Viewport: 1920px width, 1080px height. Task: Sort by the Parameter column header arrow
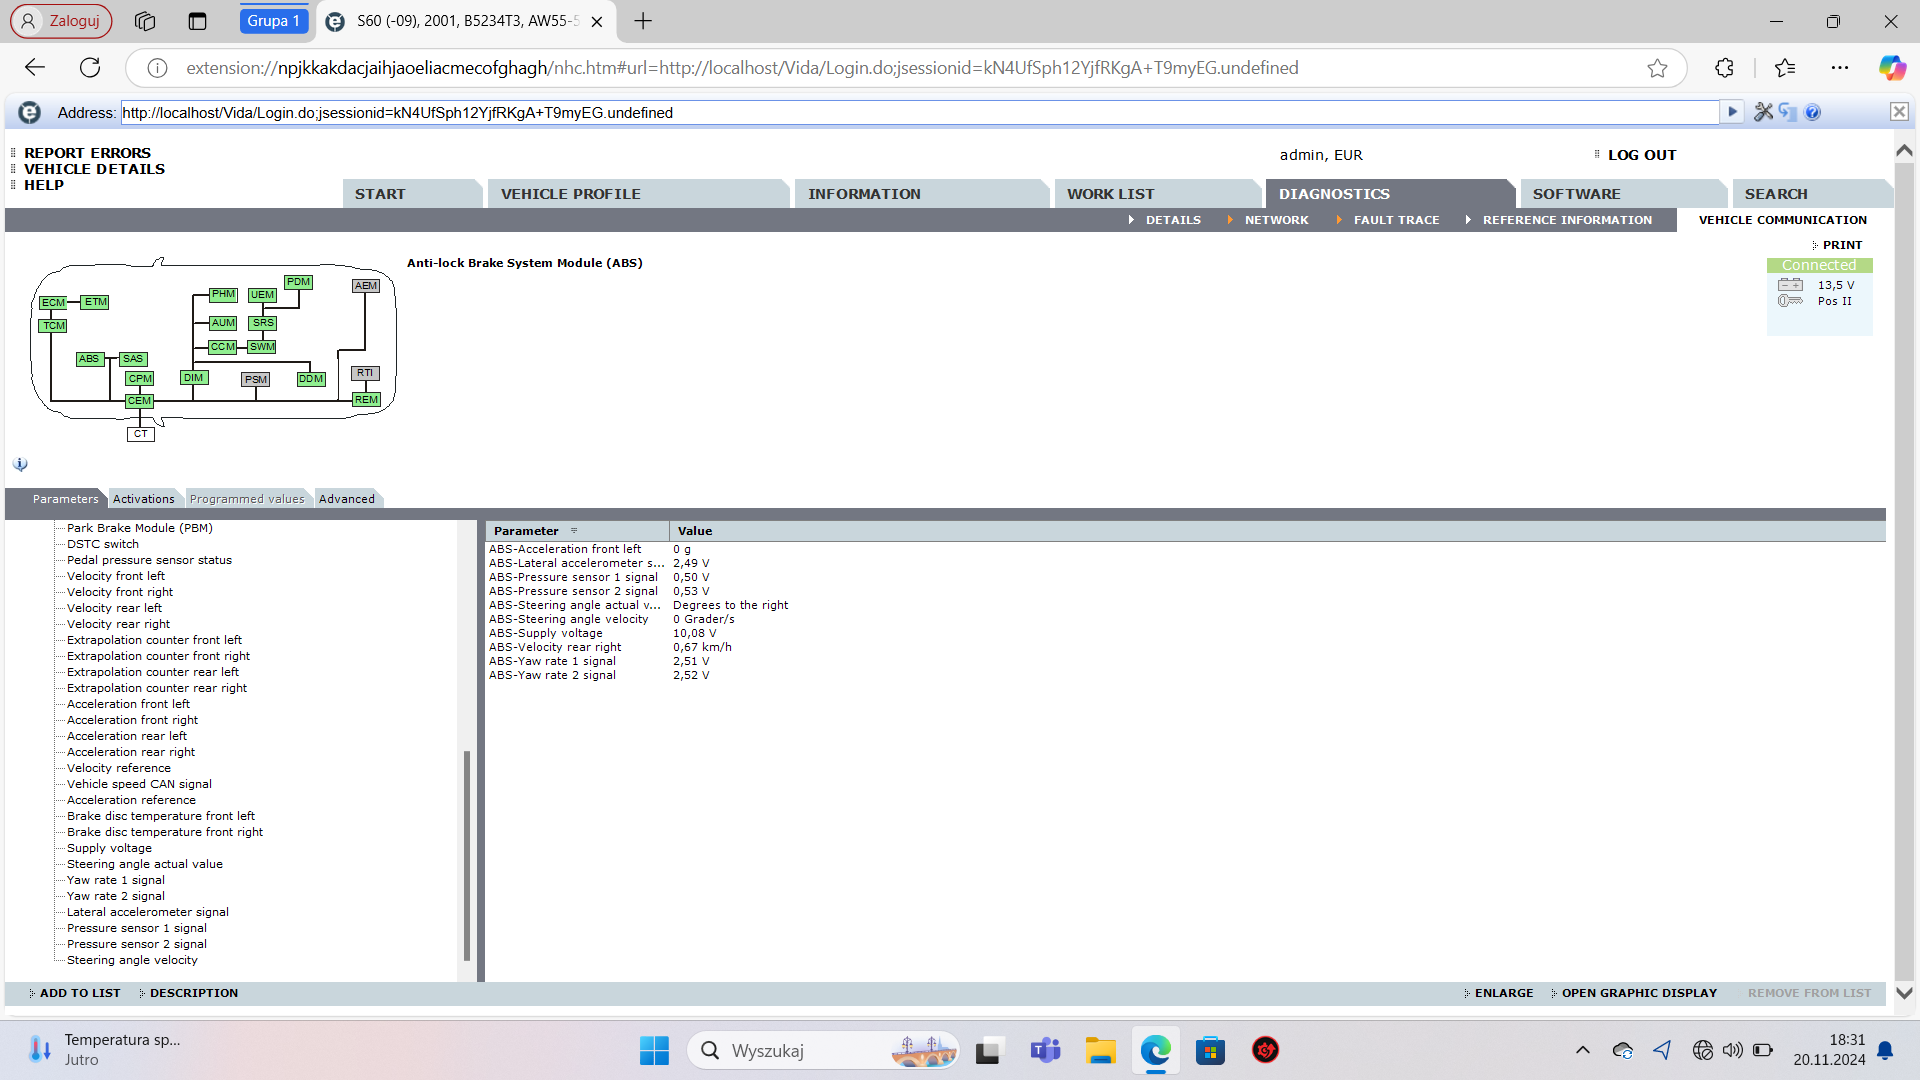(x=574, y=531)
